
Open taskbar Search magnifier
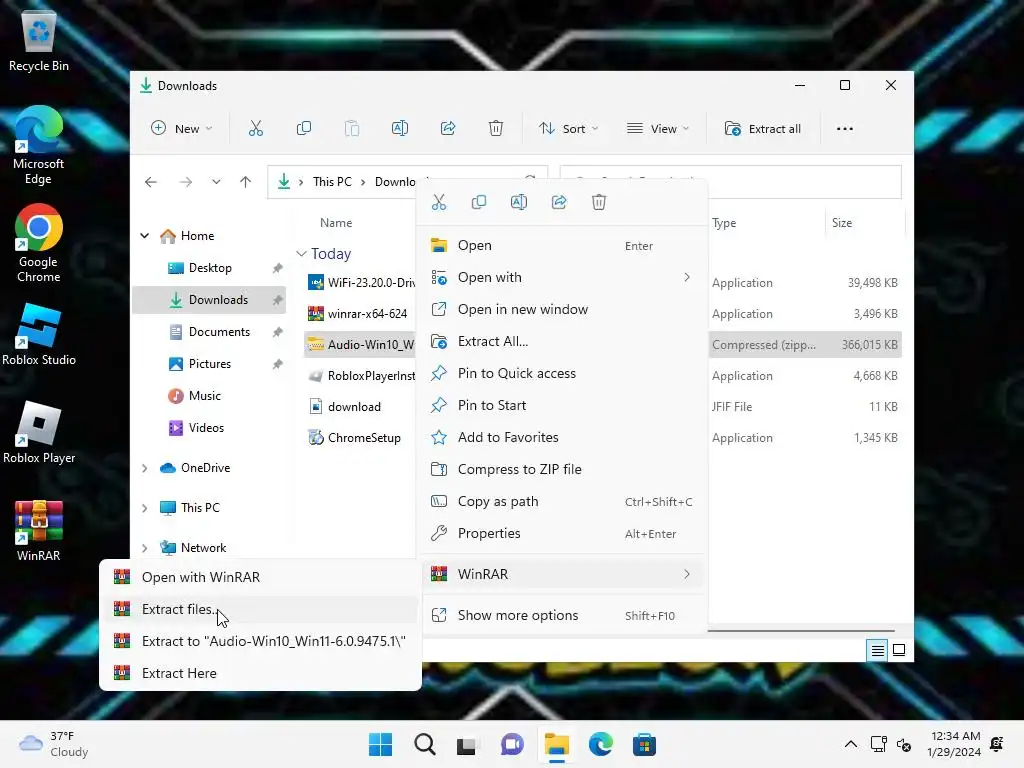(424, 744)
